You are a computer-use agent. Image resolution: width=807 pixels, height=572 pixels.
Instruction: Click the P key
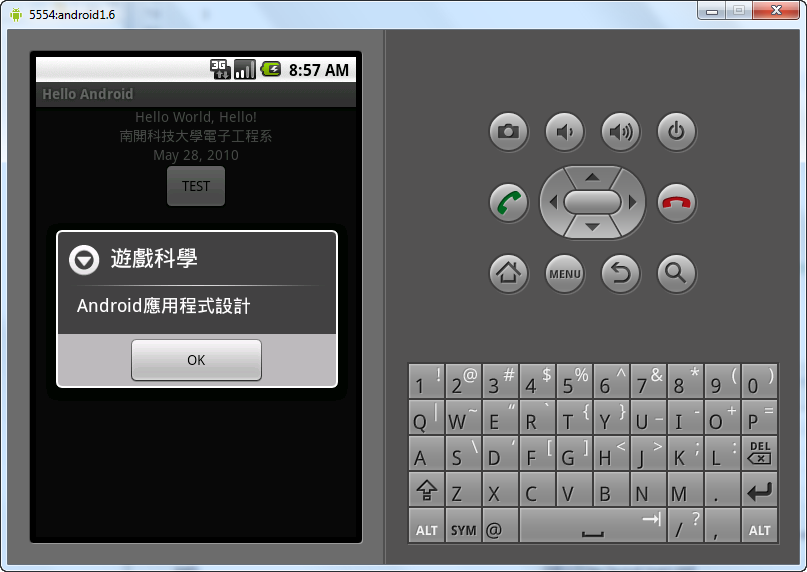tap(760, 417)
